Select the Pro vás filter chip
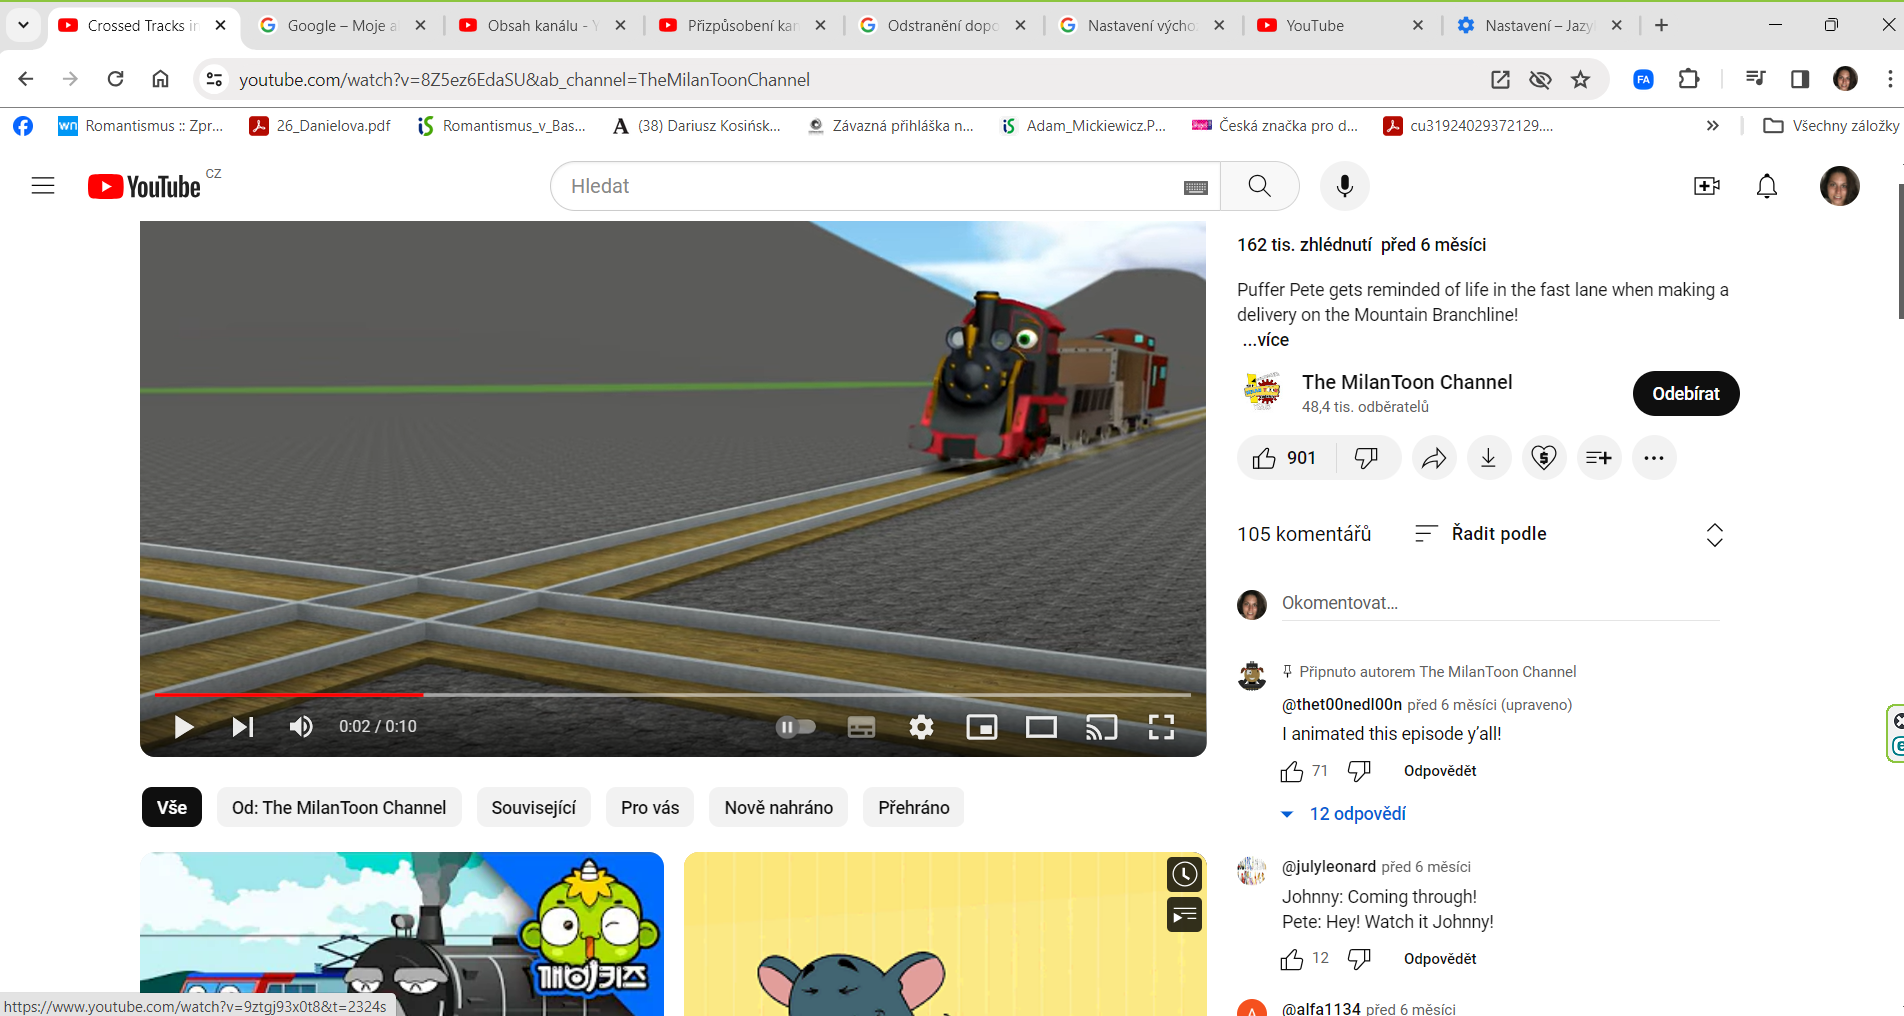 click(650, 807)
